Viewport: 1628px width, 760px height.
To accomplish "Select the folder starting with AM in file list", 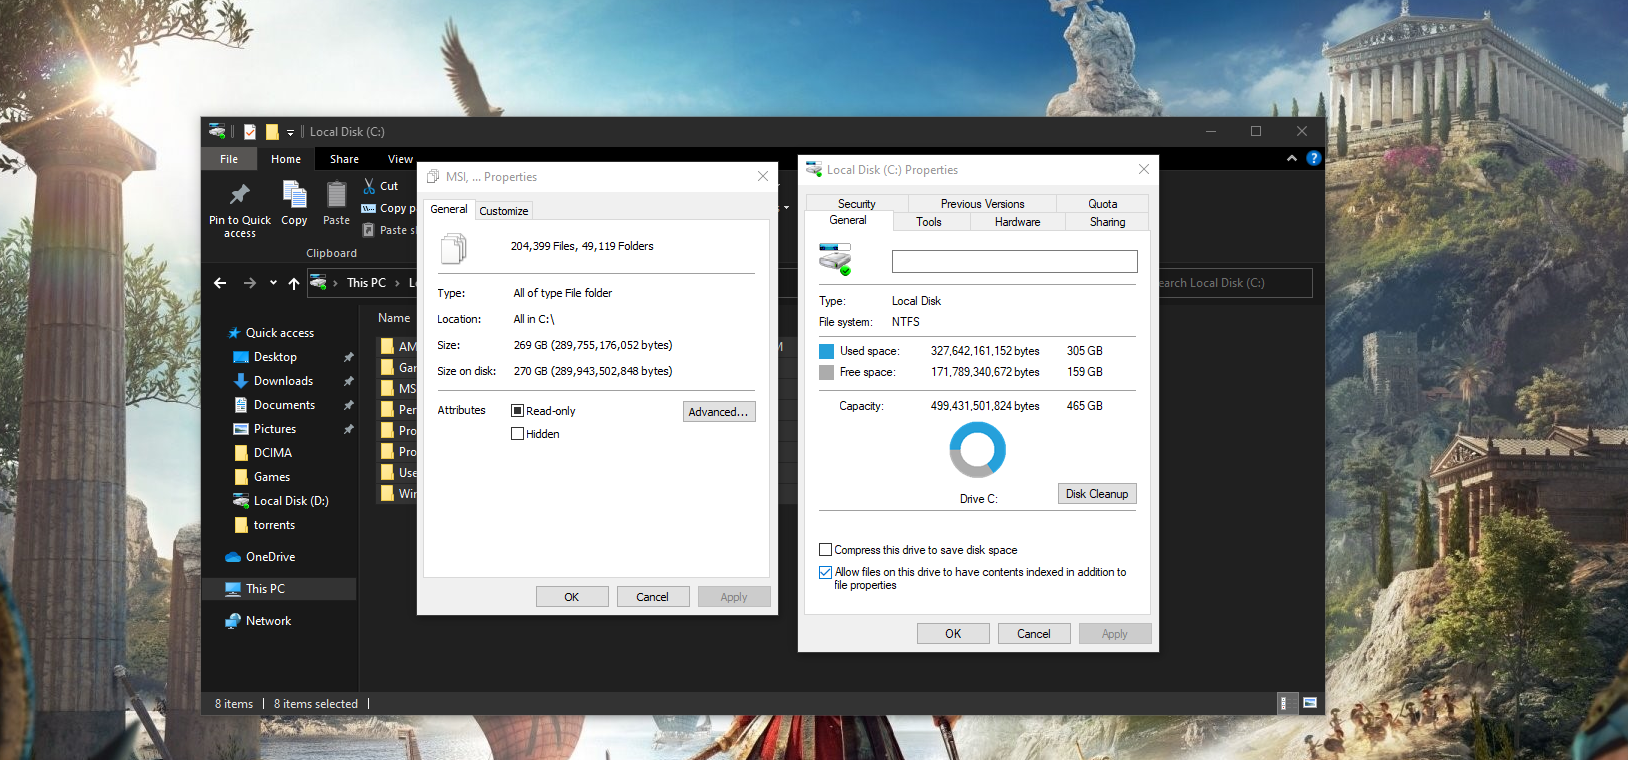I will pos(397,346).
